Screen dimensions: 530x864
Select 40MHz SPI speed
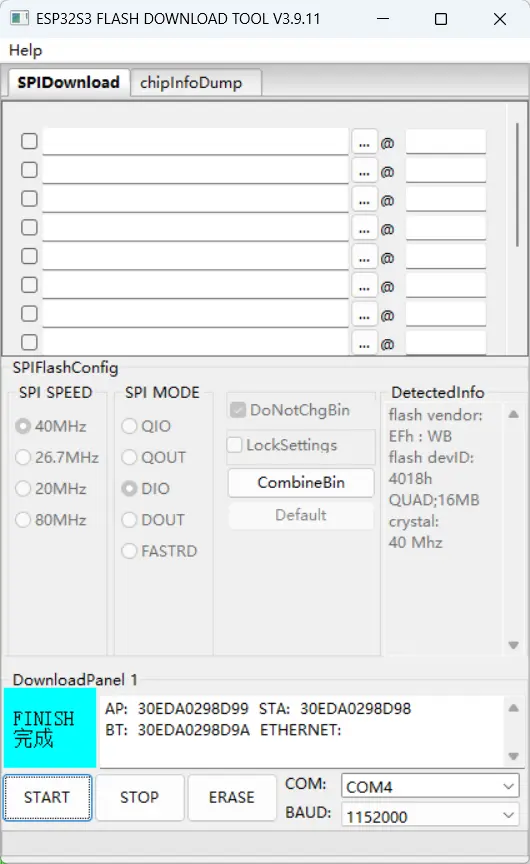51,426
